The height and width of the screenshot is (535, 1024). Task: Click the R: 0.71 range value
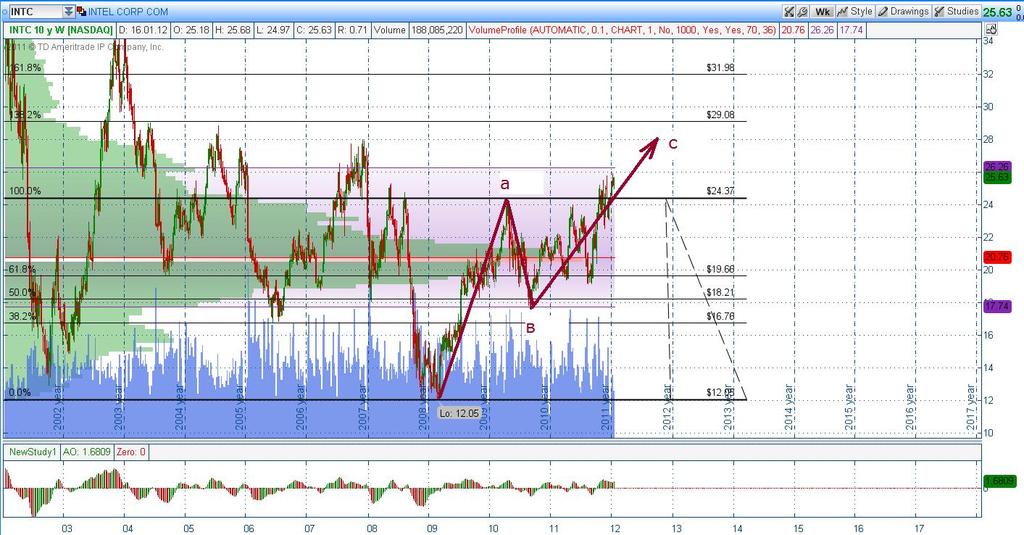point(353,29)
